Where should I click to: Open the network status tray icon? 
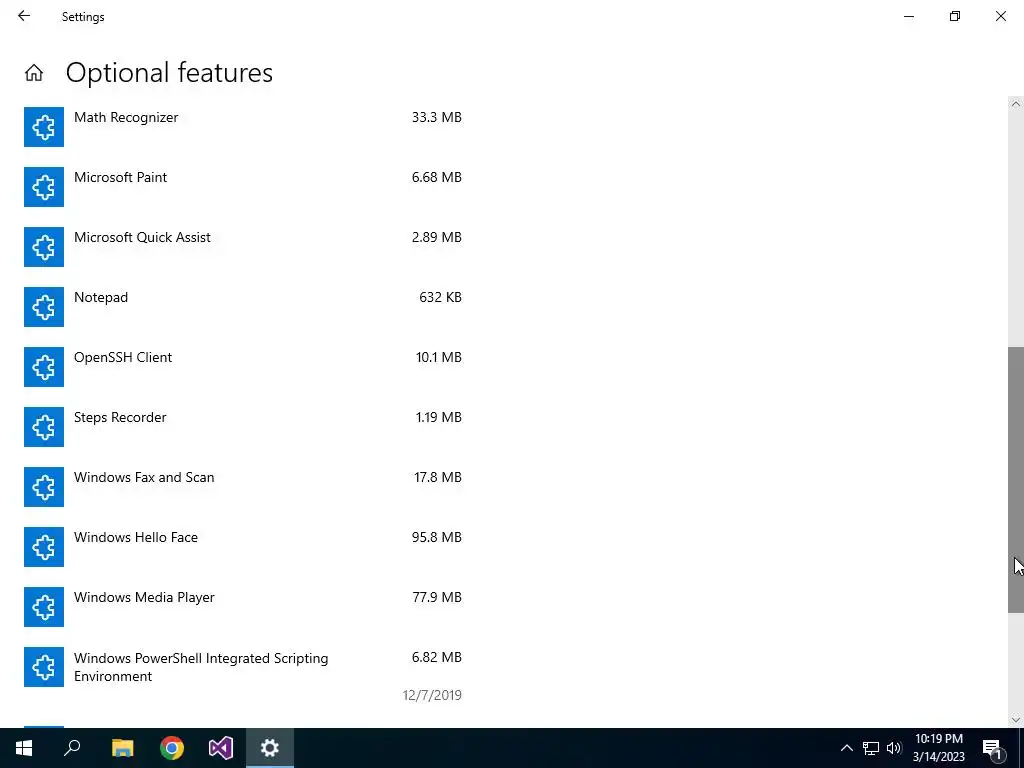[871, 748]
